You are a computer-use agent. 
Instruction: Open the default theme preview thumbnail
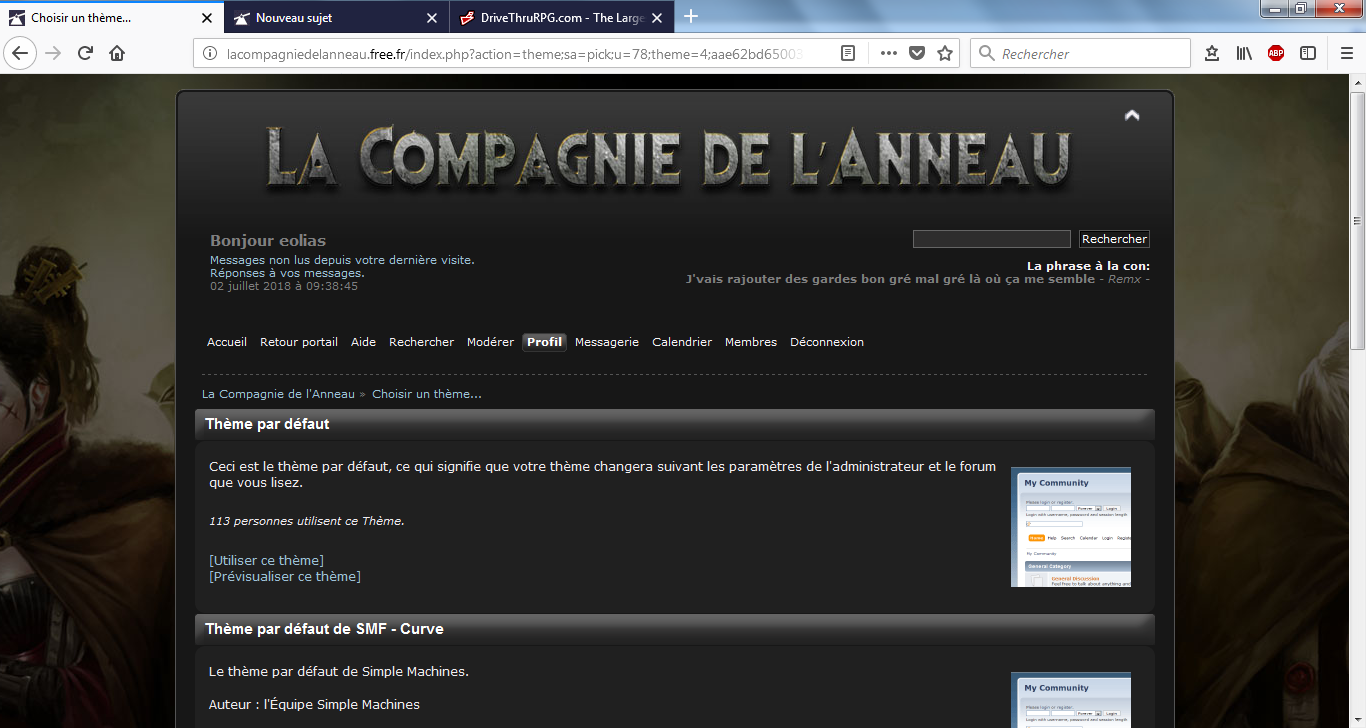[1071, 527]
